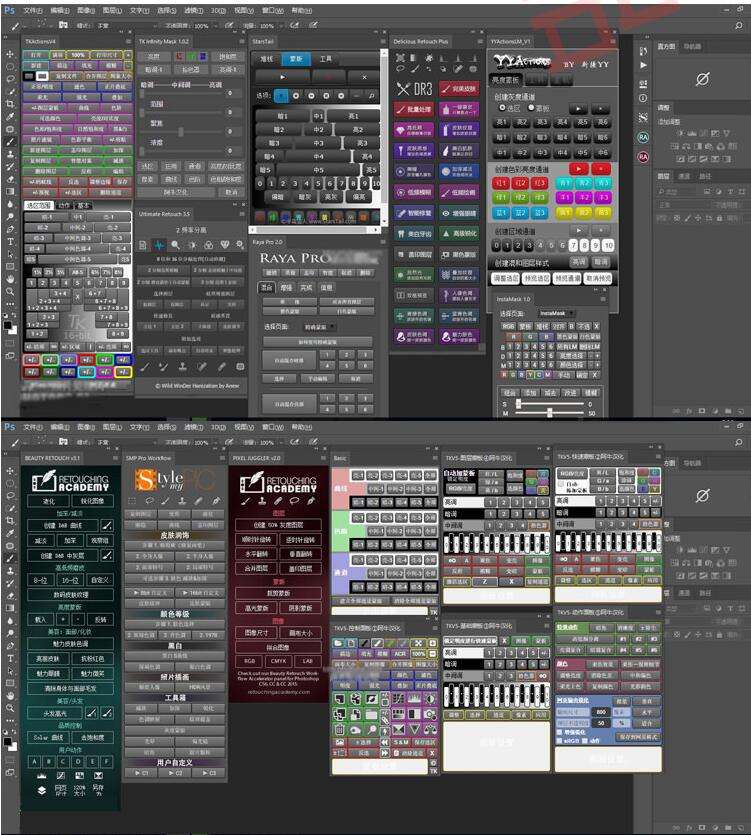
Task: Select 选区 radio in YYActions panel
Action: coord(502,108)
